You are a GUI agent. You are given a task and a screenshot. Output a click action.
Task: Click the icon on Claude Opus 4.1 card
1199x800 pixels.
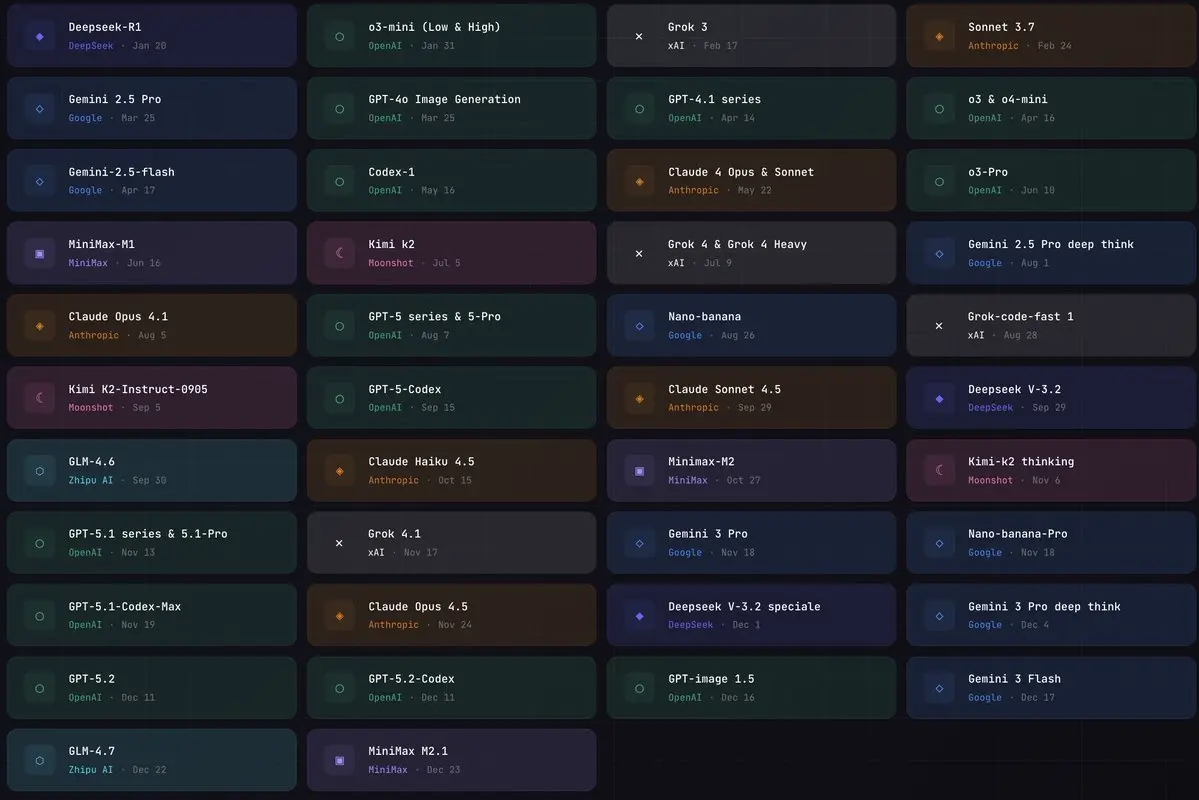point(40,326)
